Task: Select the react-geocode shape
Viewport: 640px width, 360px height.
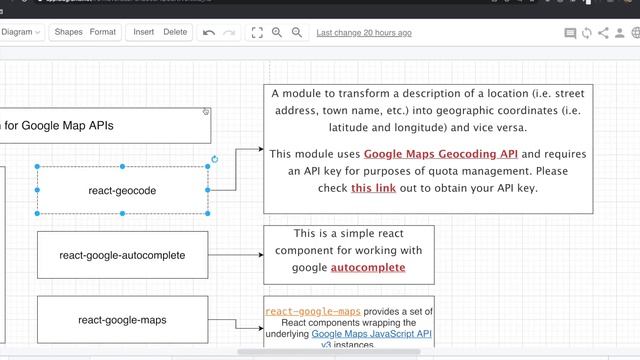Action: coord(122,190)
